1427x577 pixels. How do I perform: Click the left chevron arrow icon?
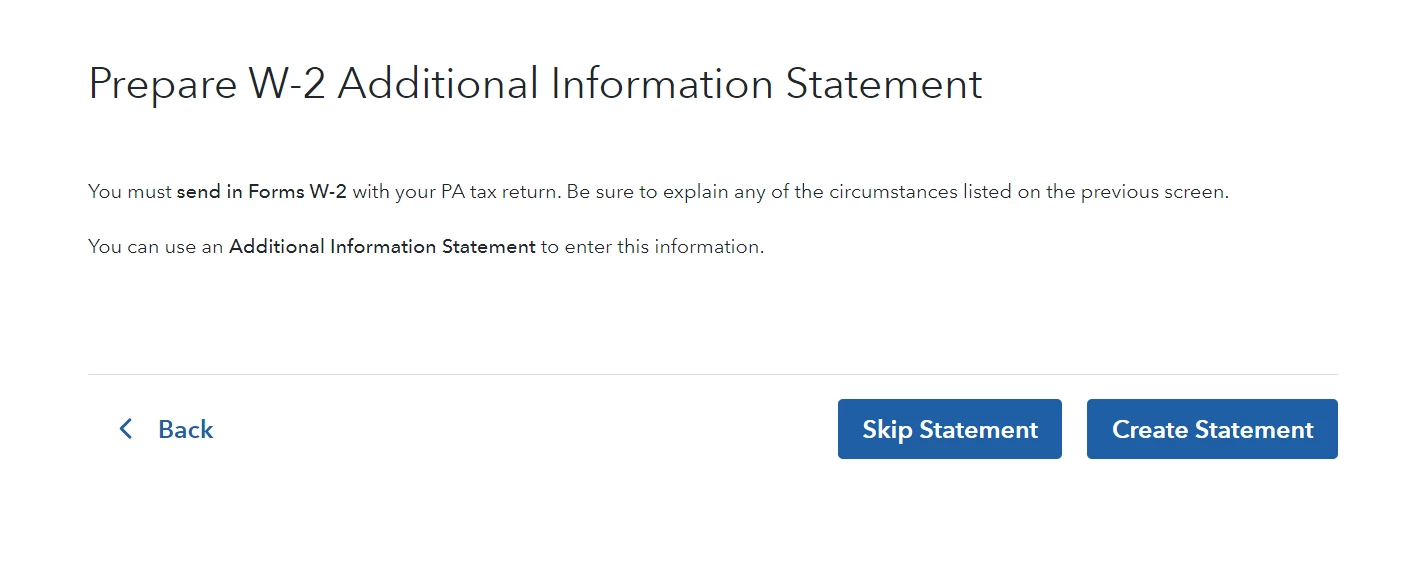pos(125,429)
